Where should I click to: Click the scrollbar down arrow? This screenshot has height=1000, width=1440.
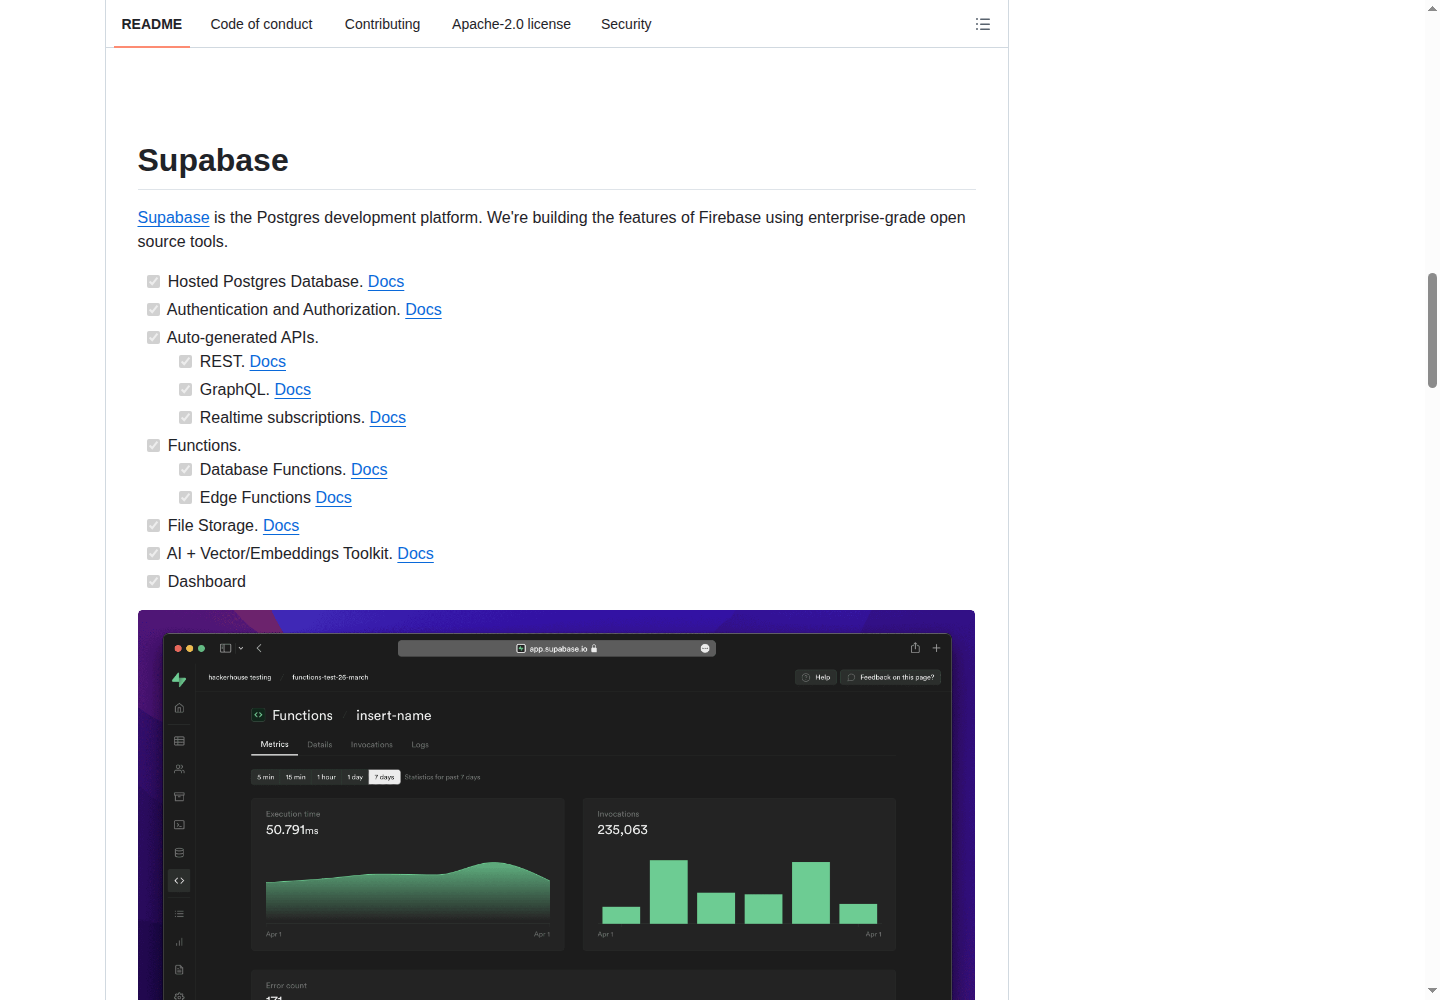[1432, 991]
